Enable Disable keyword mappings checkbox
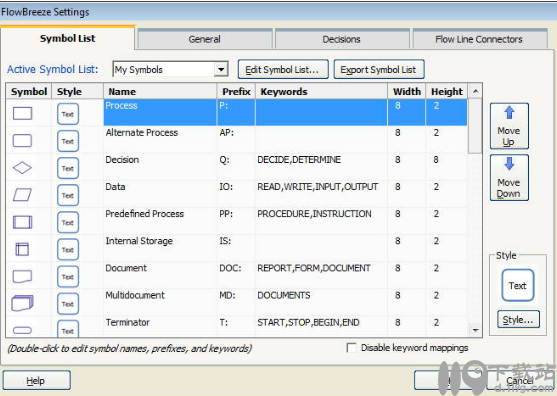Image resolution: width=557 pixels, height=396 pixels. pyautogui.click(x=351, y=347)
